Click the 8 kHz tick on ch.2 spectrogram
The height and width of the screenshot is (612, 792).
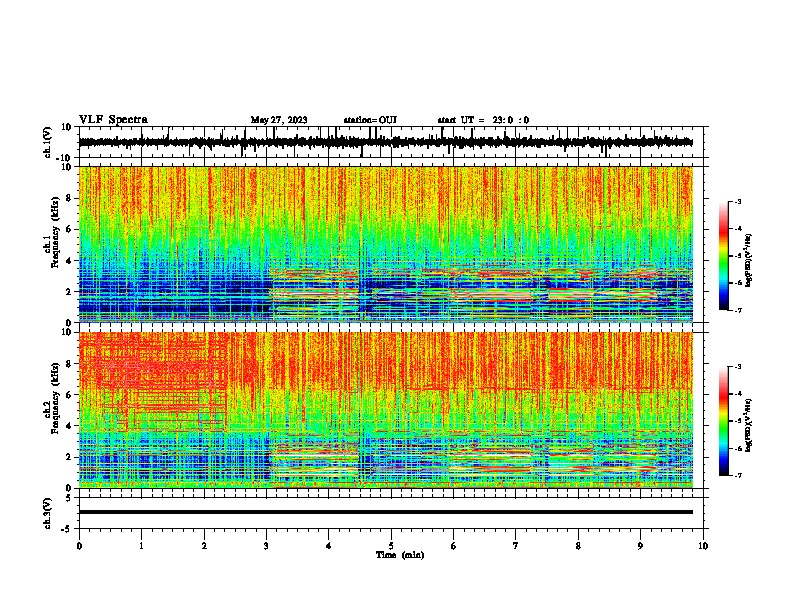click(x=70, y=364)
